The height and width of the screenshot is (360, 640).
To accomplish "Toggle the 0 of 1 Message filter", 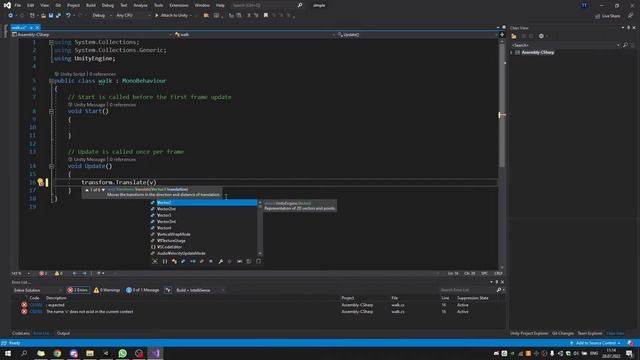I will [143, 290].
